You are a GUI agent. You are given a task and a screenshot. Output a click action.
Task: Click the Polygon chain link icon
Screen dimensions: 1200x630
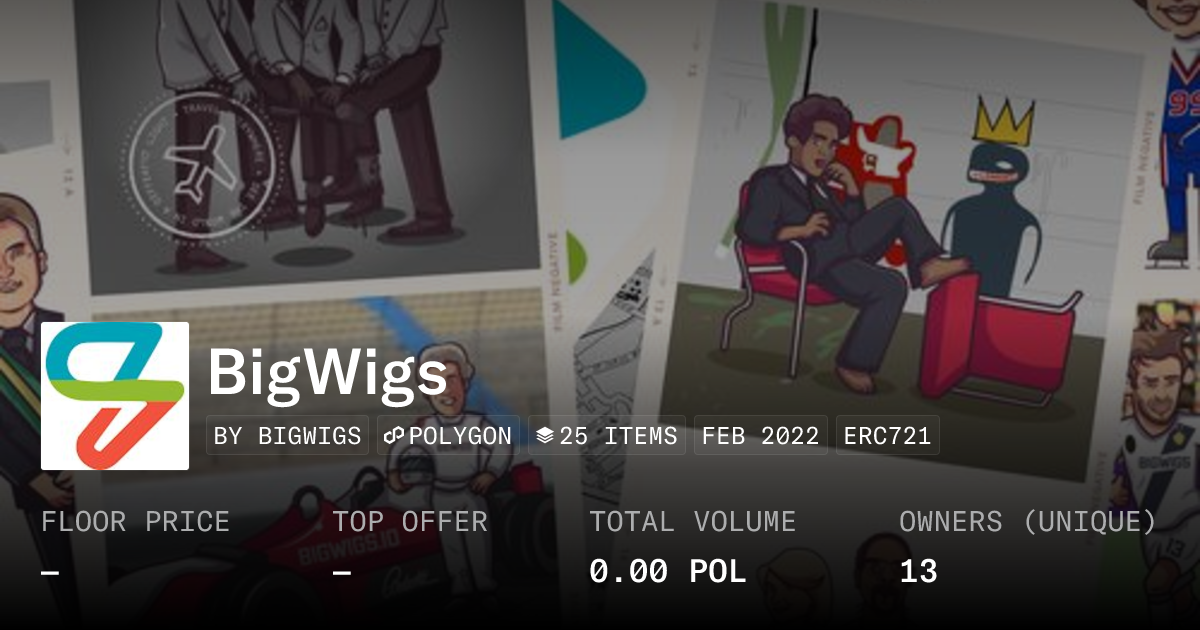(393, 436)
